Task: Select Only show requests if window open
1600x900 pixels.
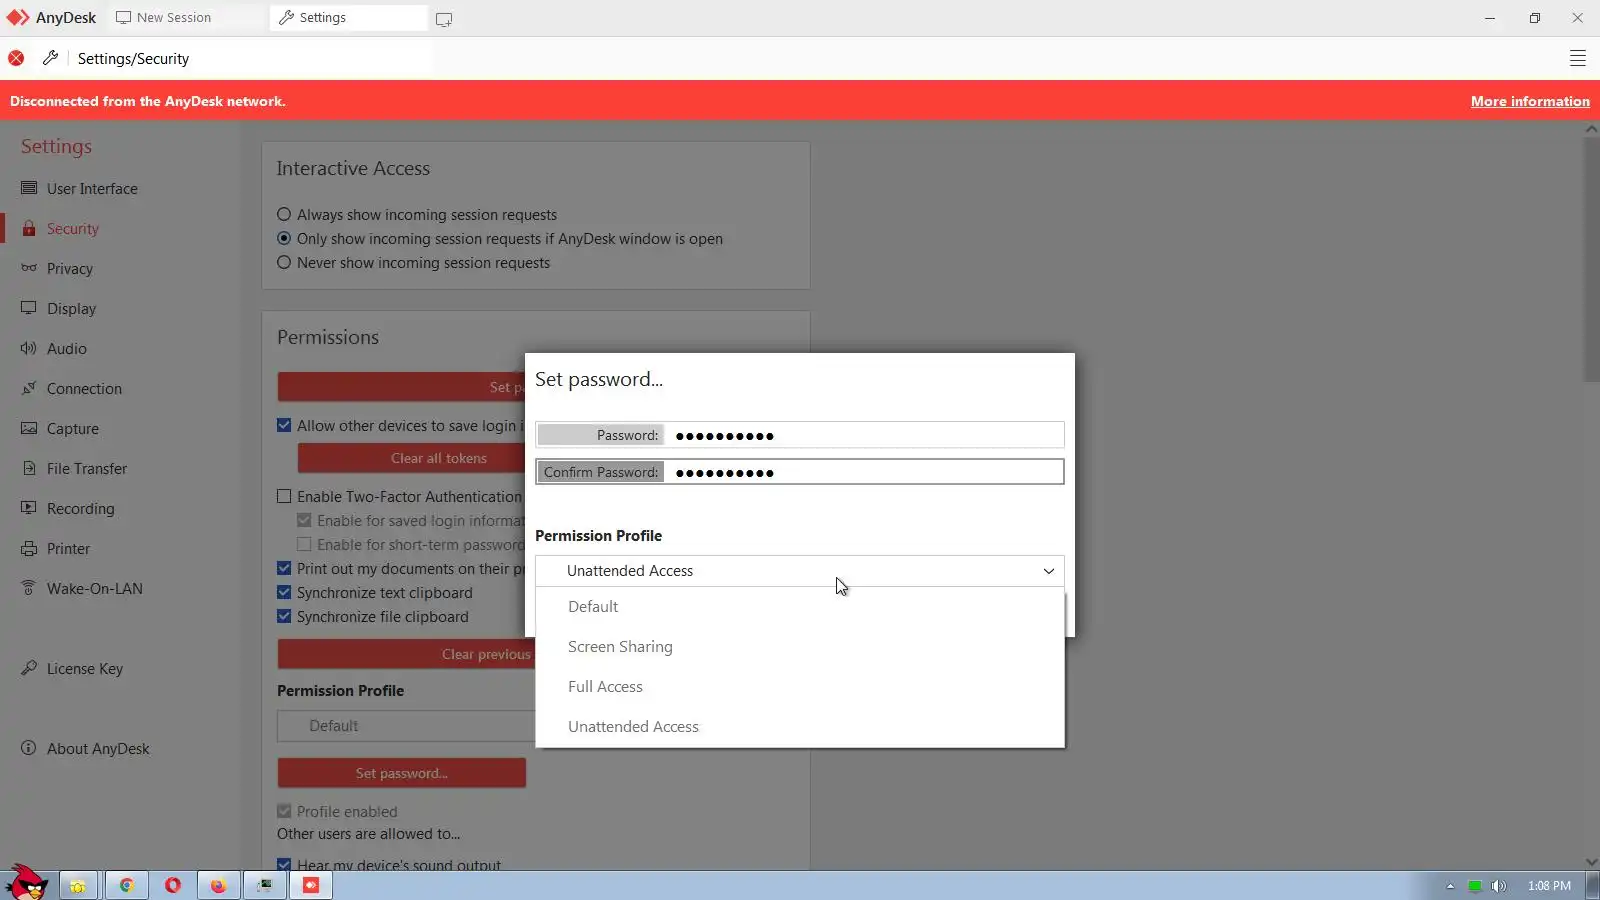Action: click(284, 238)
